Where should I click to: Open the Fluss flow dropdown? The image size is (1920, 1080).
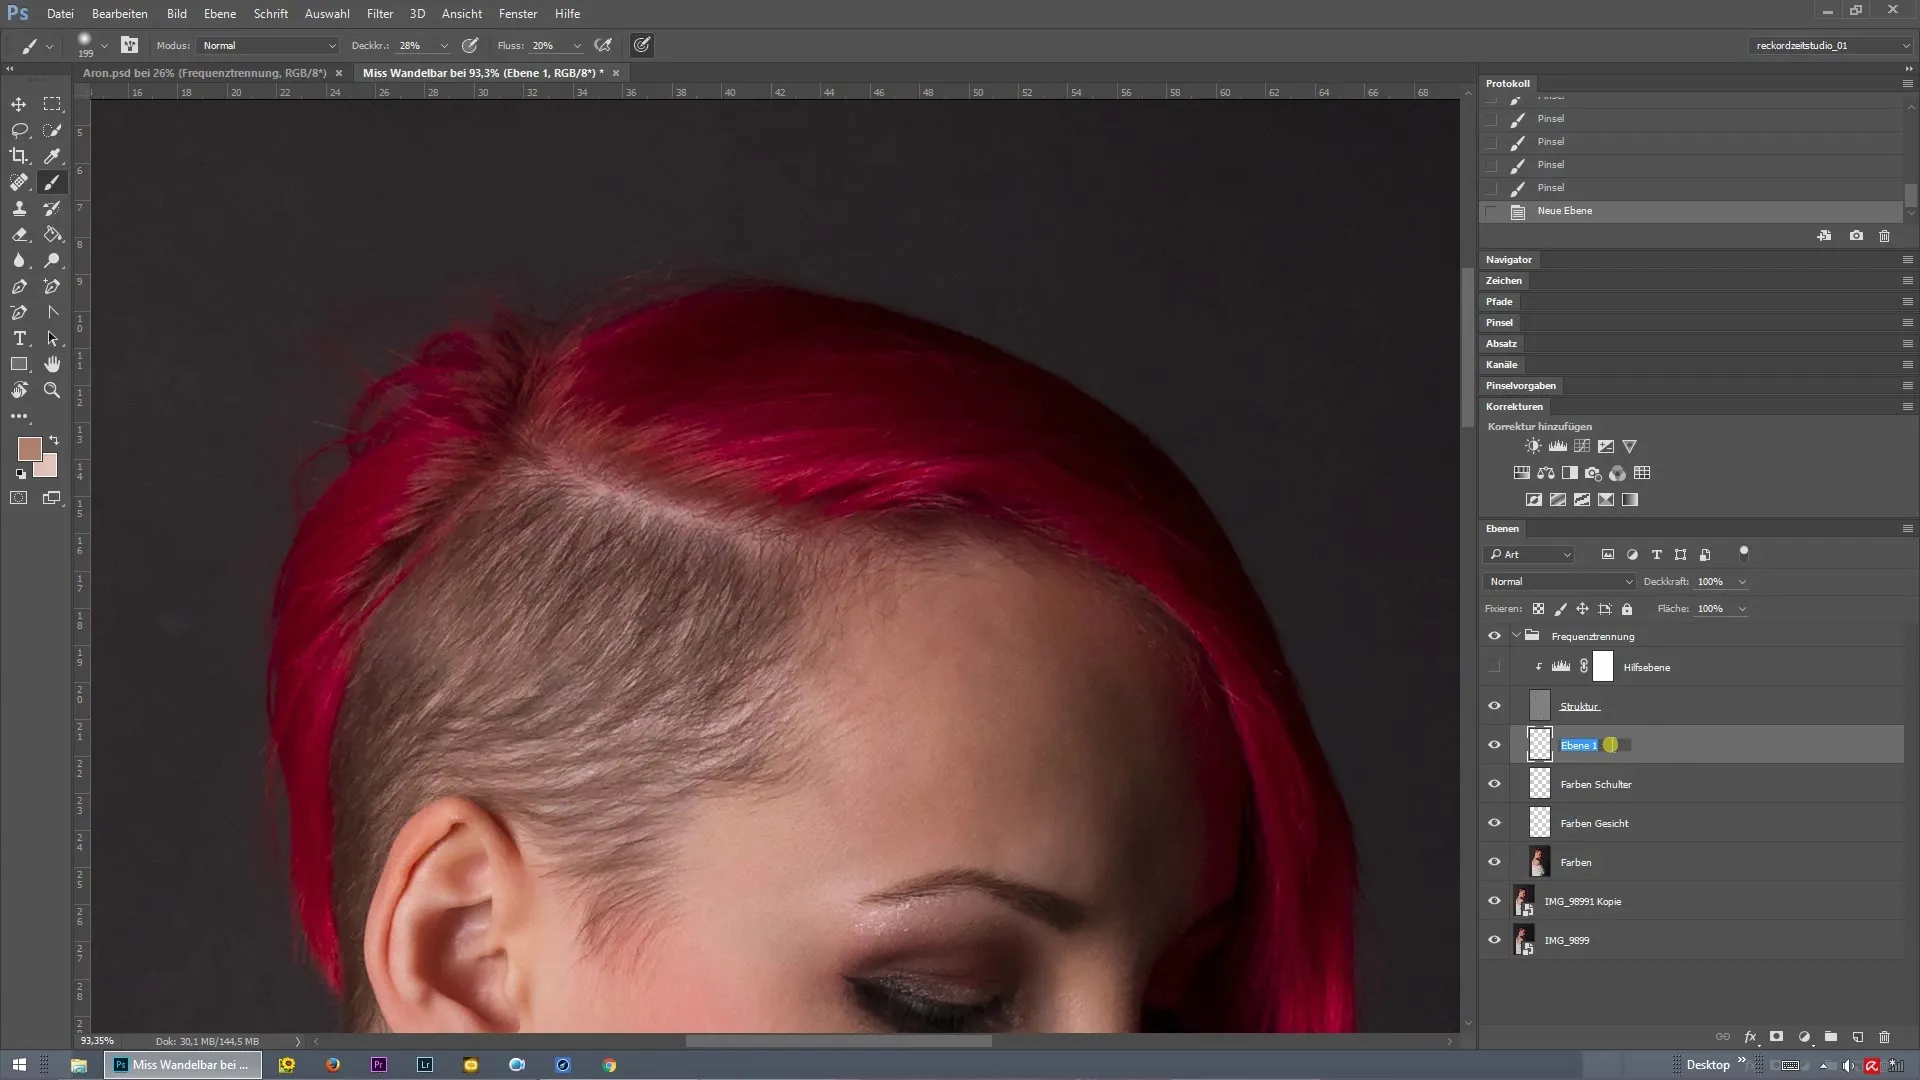[577, 46]
